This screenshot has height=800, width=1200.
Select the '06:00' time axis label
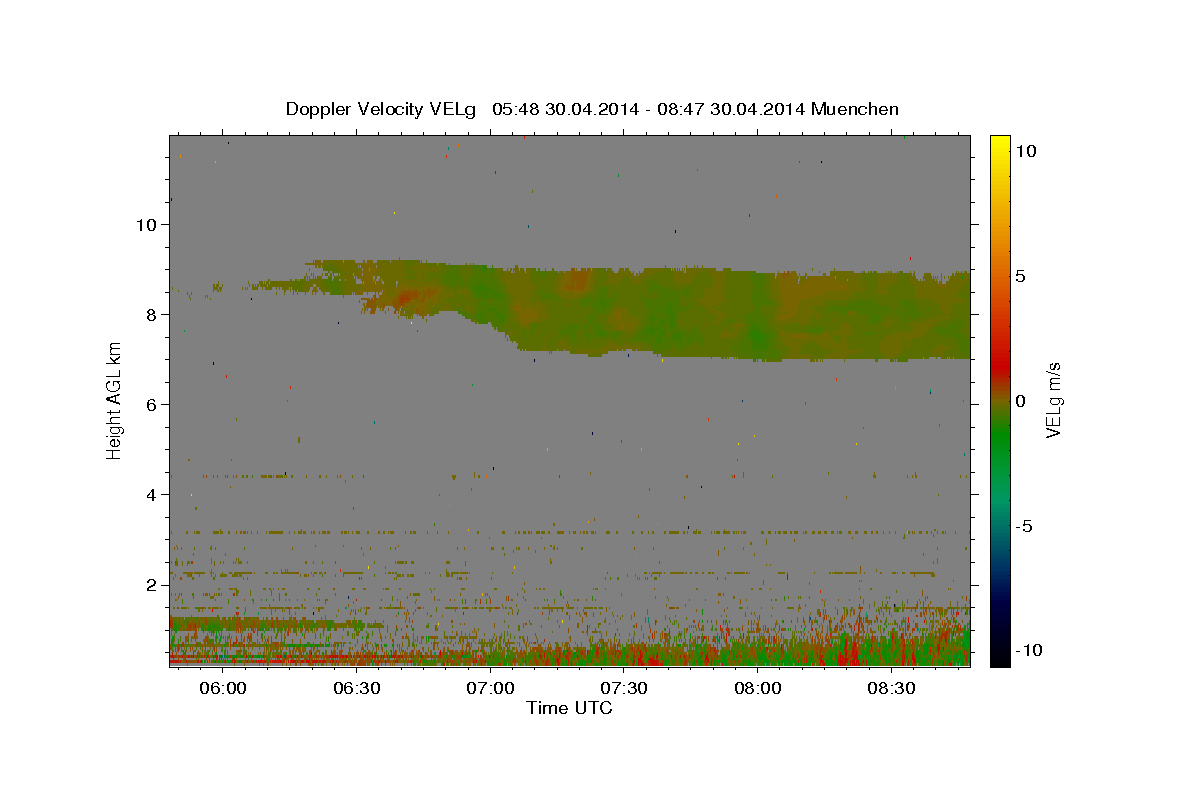point(223,689)
